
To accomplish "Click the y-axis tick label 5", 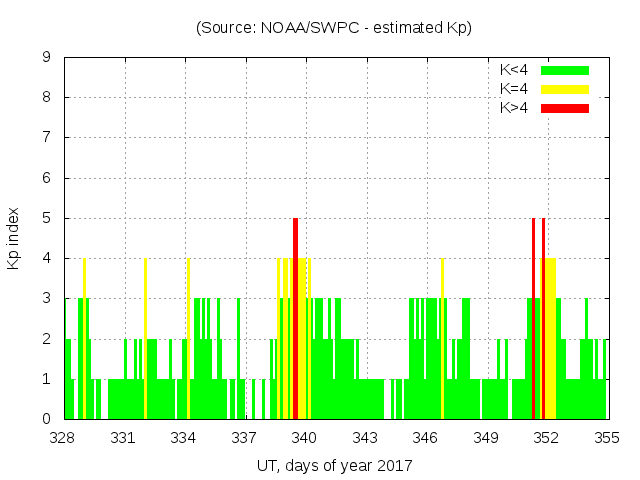I will [x=46, y=218].
